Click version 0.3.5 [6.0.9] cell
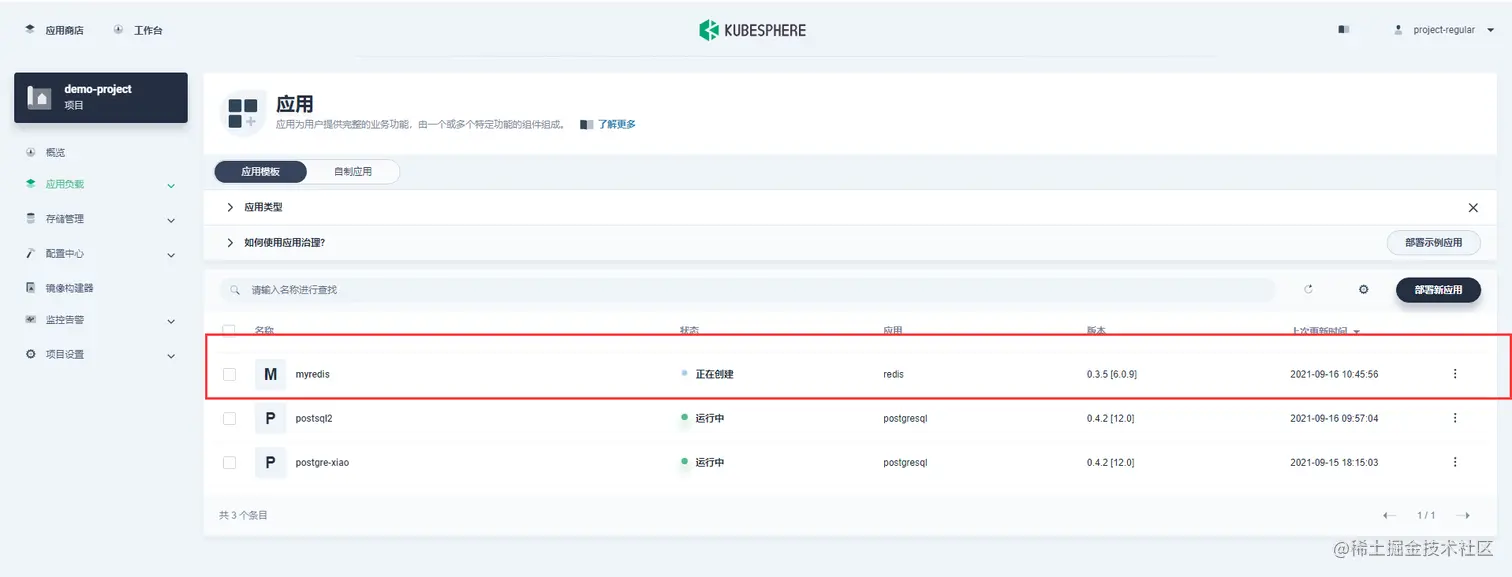This screenshot has height=577, width=1512. point(1112,375)
